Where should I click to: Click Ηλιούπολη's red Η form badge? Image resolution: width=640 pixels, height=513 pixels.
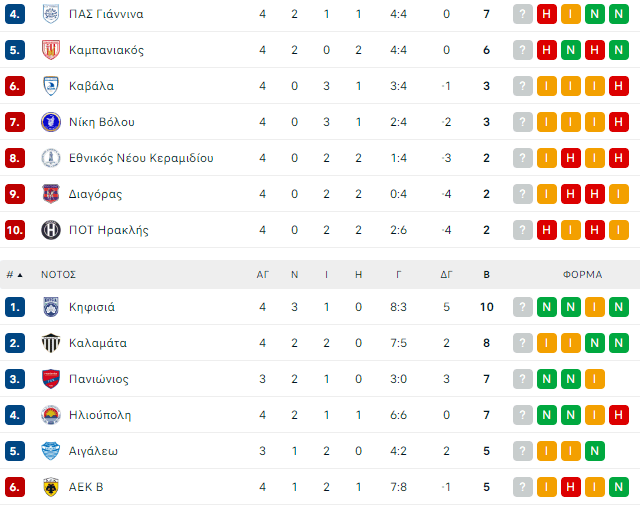click(x=619, y=415)
